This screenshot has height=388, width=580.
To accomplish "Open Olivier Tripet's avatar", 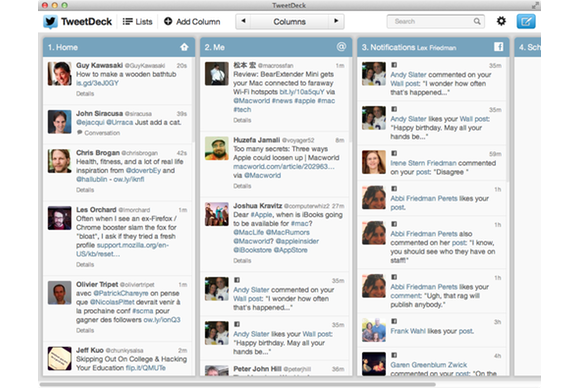I will (x=60, y=293).
